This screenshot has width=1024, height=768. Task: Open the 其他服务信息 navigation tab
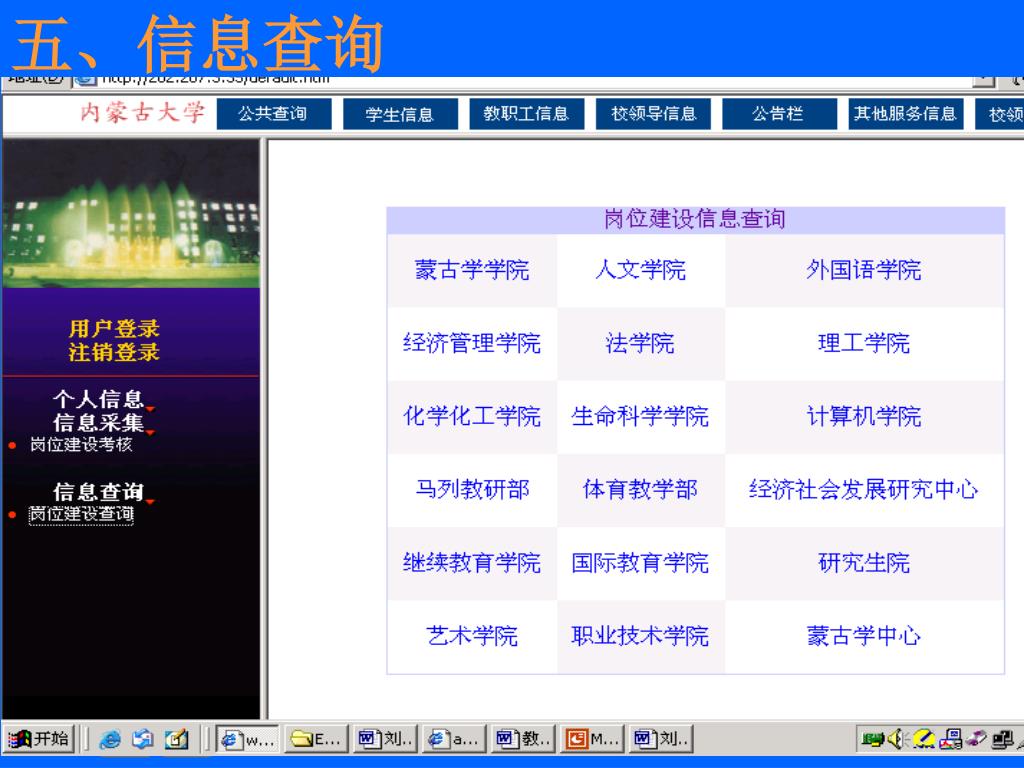coord(906,114)
